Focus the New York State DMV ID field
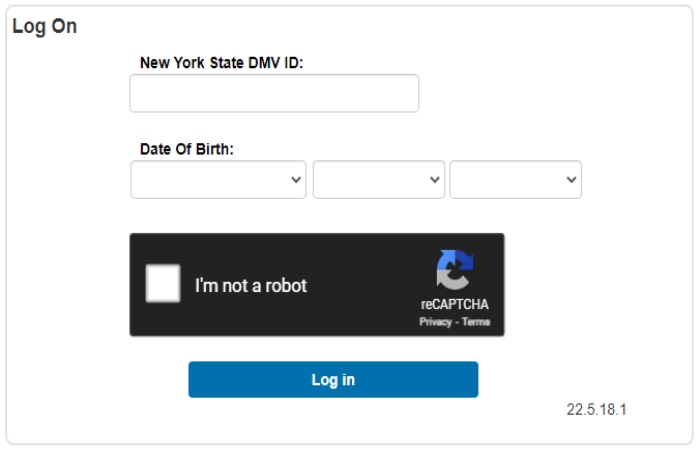This screenshot has width=700, height=450. (x=274, y=93)
